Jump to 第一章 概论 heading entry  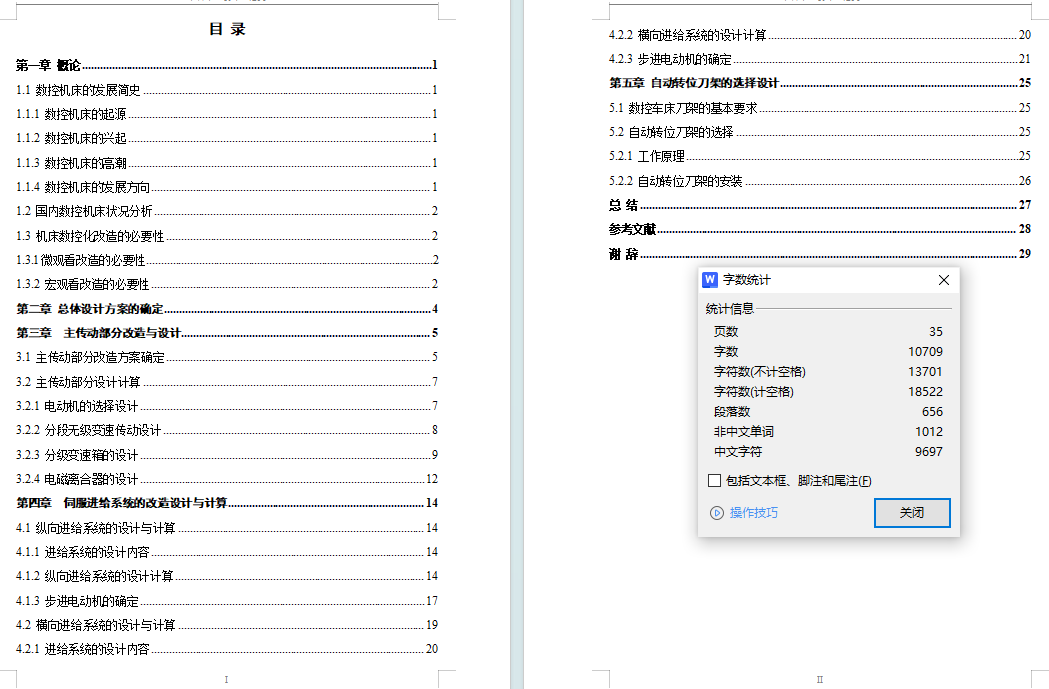pos(48,65)
